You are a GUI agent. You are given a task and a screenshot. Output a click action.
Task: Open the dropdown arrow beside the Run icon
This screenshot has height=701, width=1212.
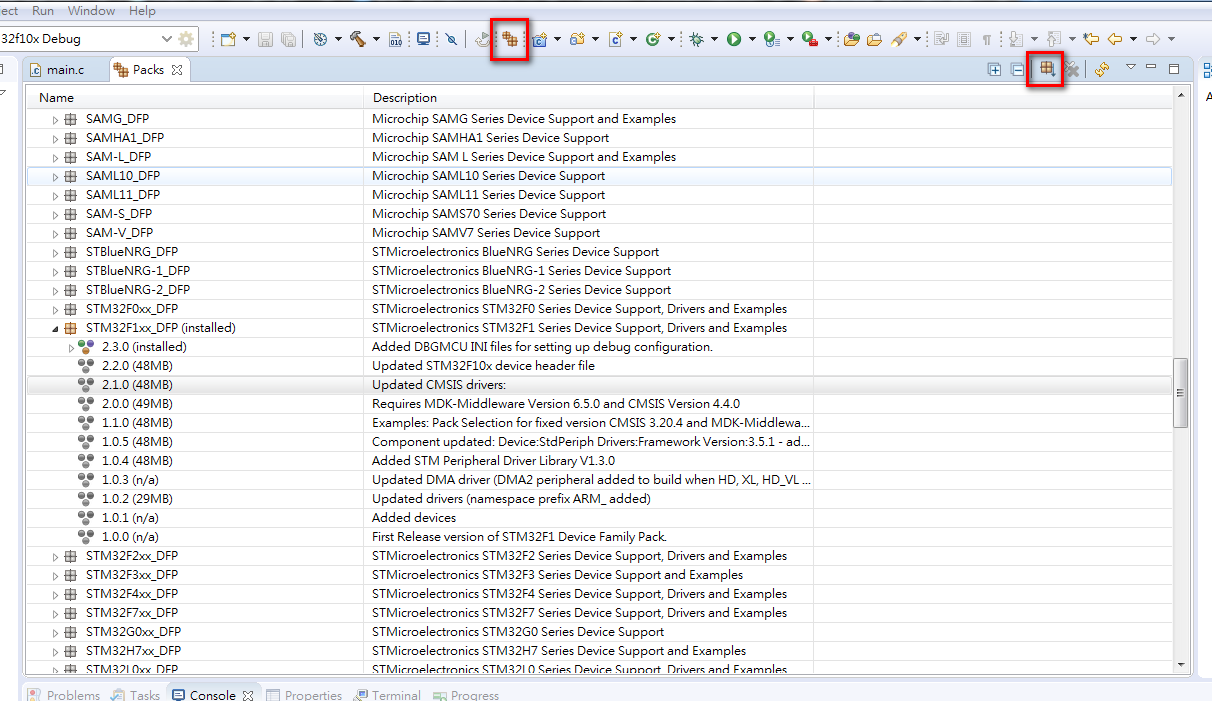(751, 39)
